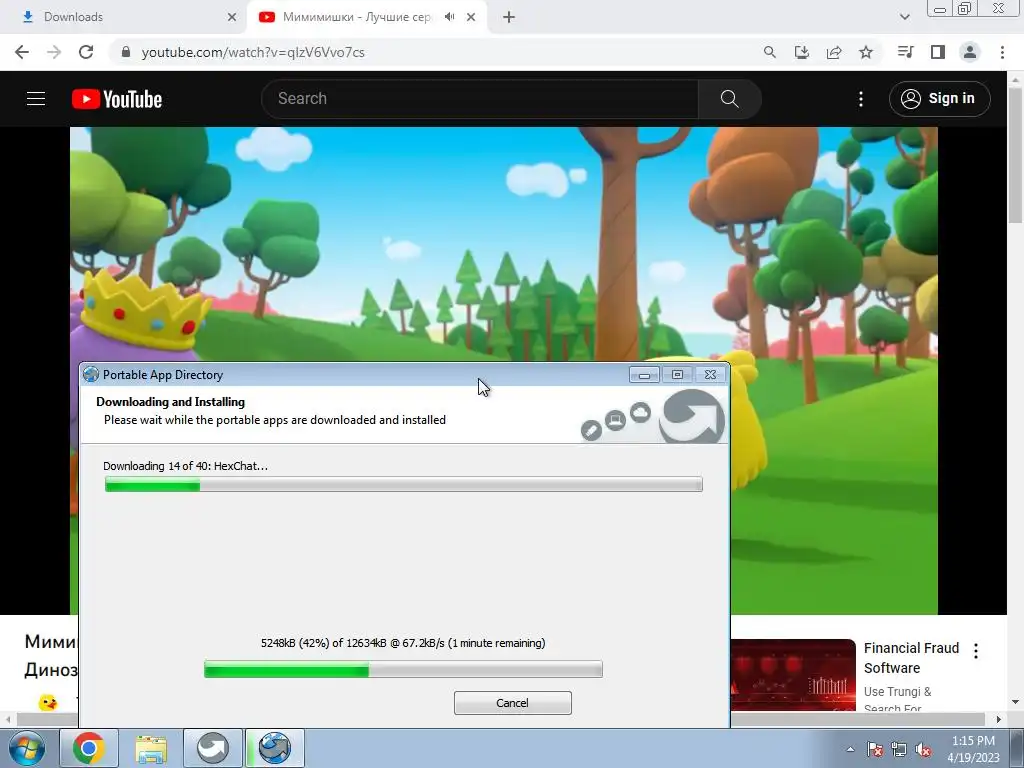
Task: Open YouTube hamburger guide menu
Action: [36, 99]
